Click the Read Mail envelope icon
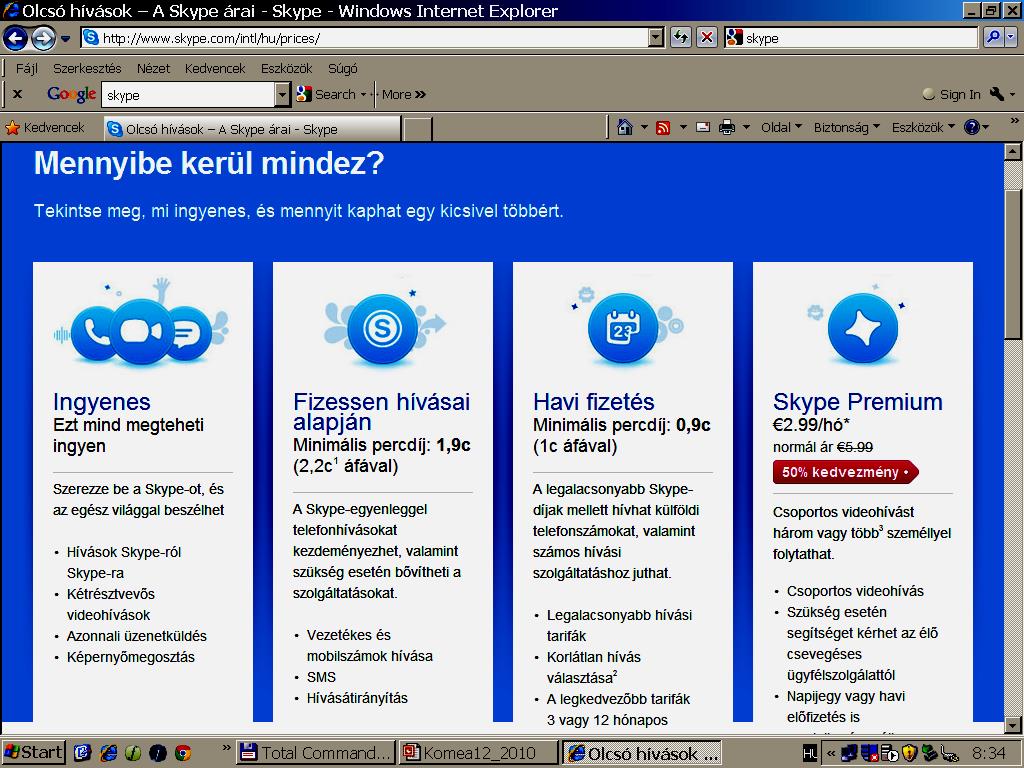 point(703,127)
